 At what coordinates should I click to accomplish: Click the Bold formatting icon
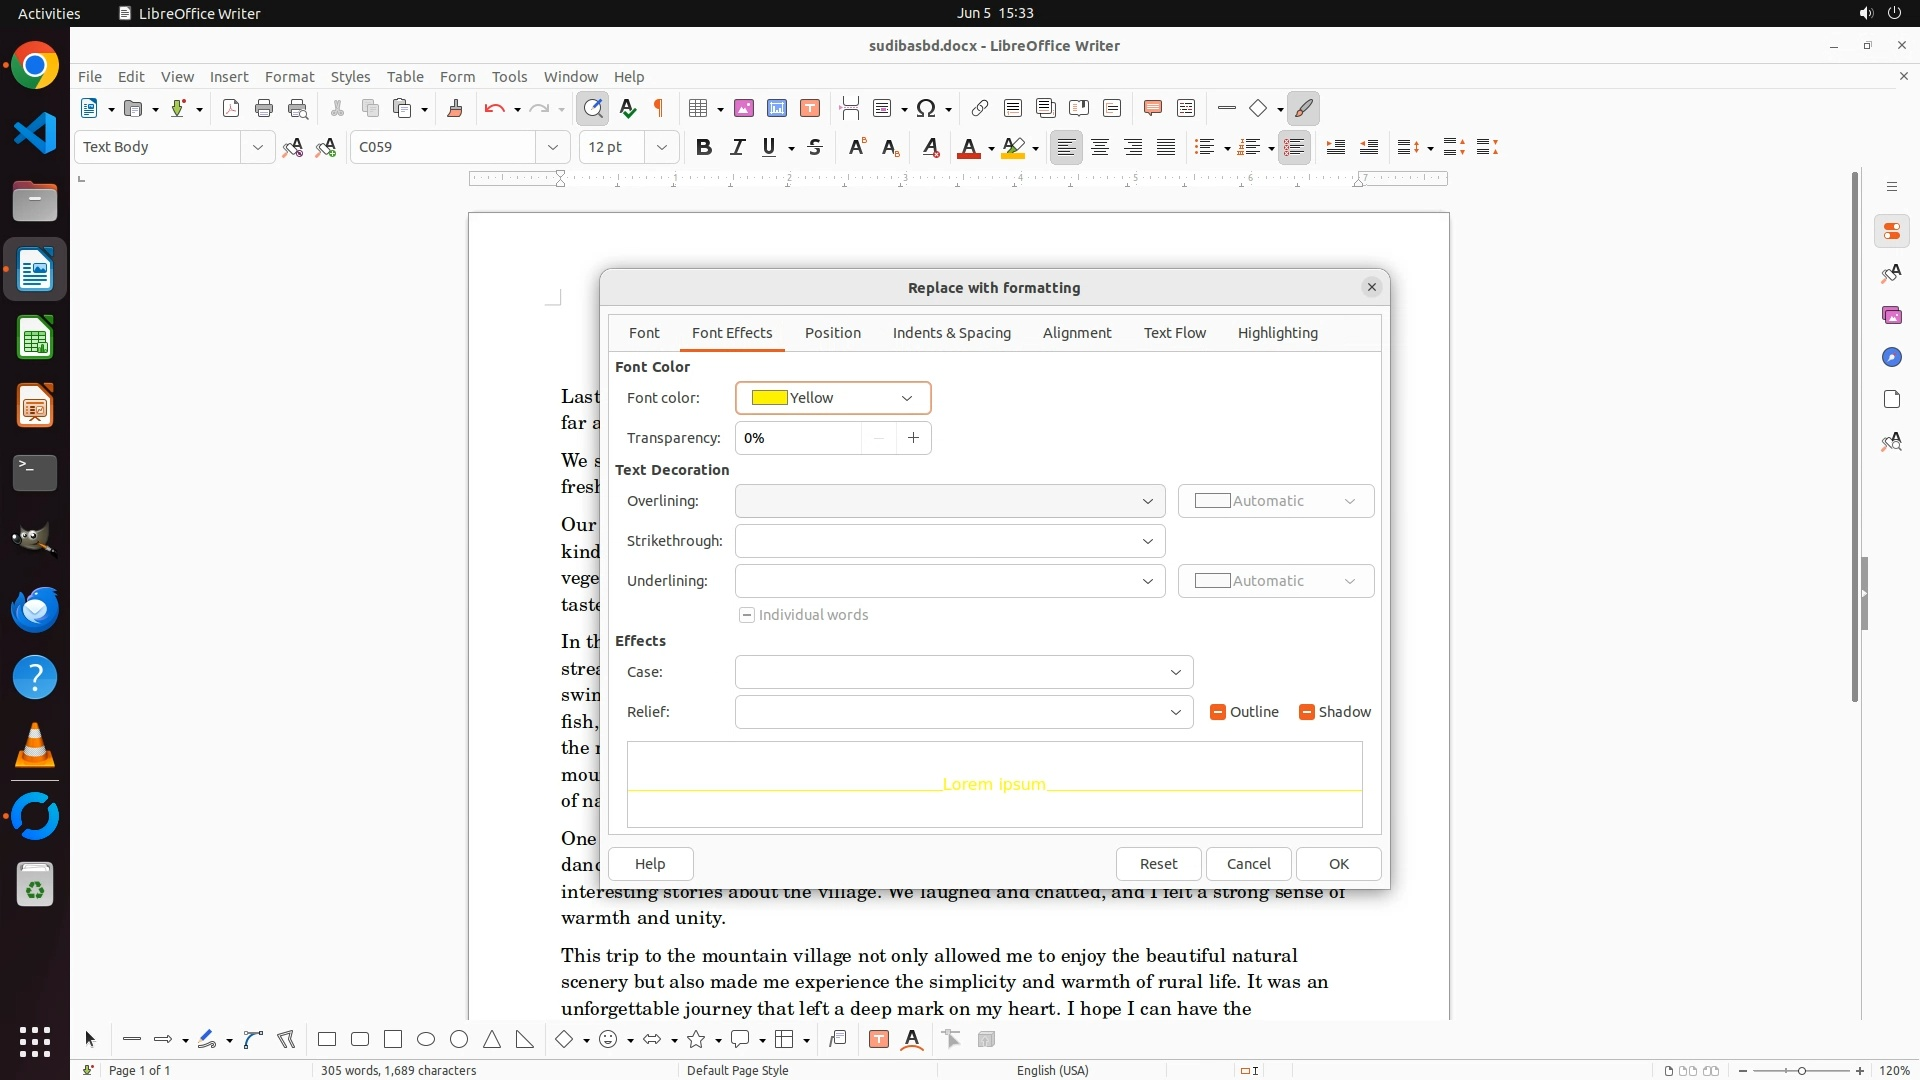click(x=704, y=147)
